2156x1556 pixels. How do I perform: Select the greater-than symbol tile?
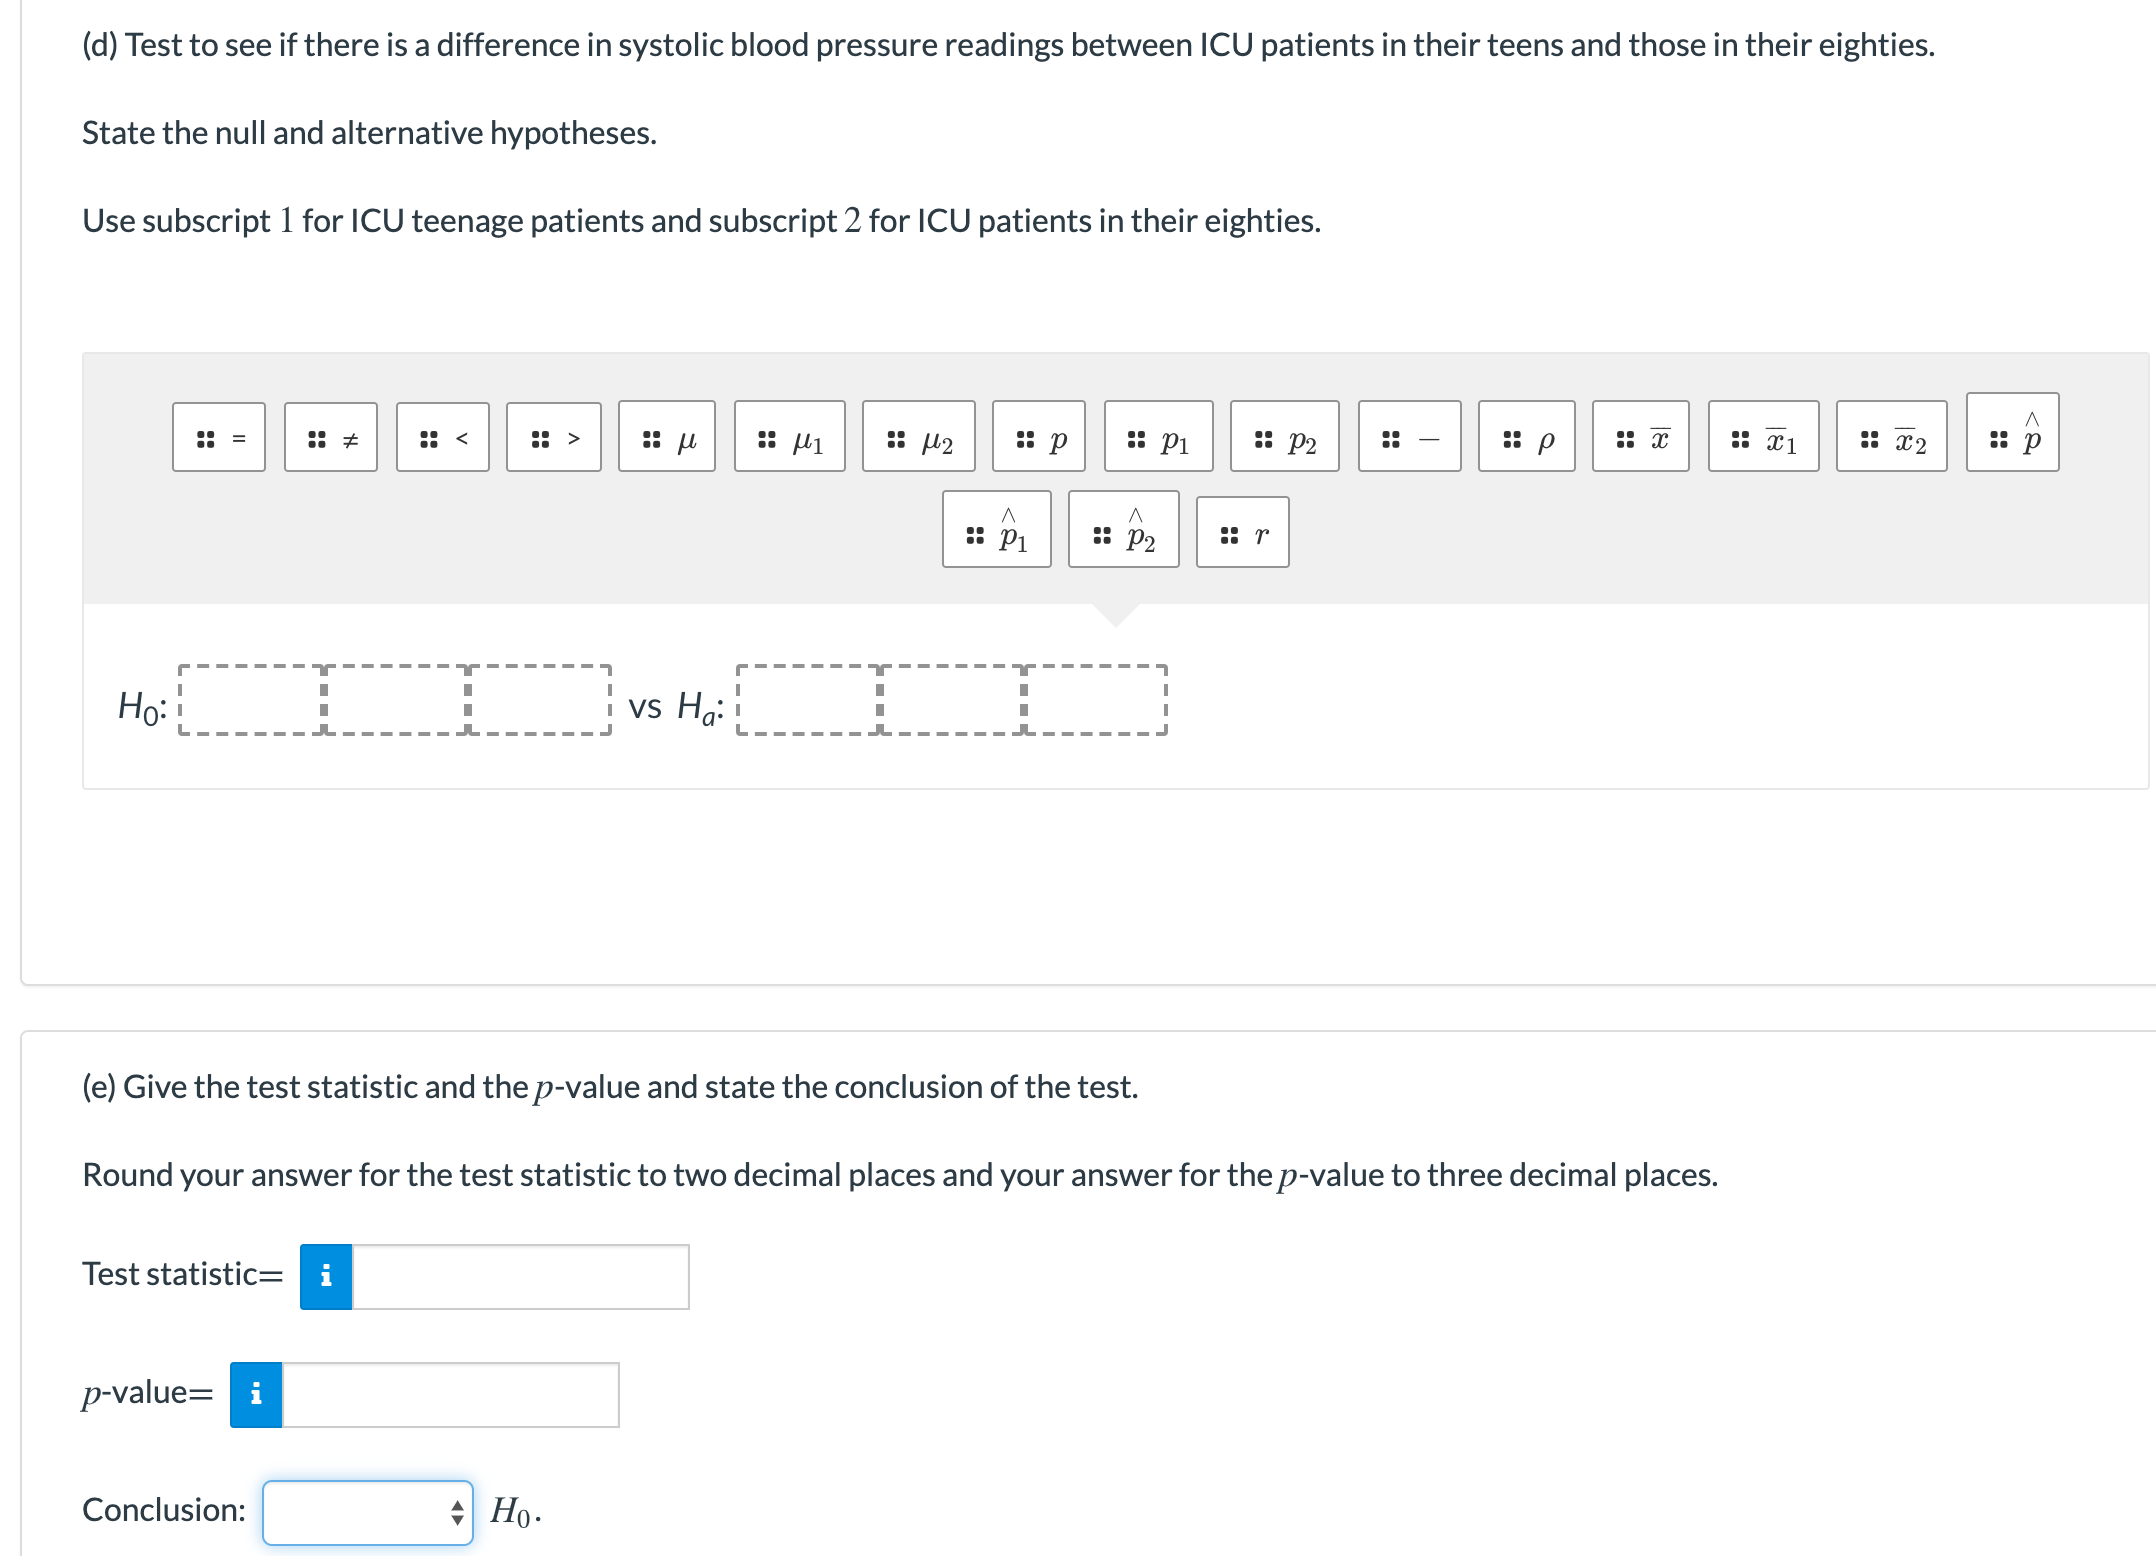554,437
